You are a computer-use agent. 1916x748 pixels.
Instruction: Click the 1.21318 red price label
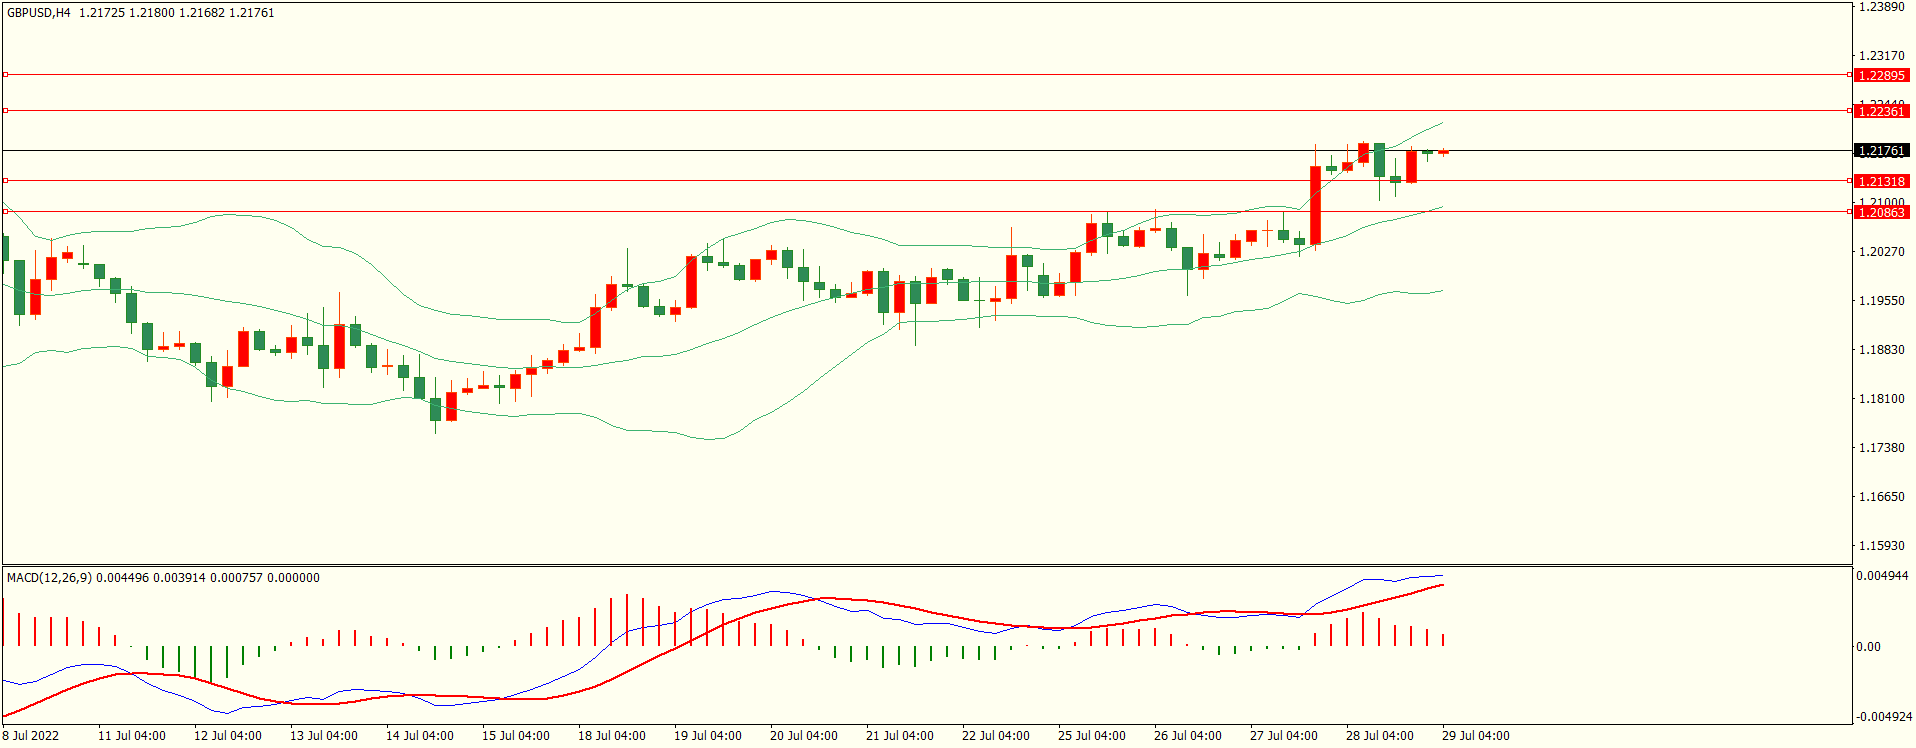(1881, 181)
